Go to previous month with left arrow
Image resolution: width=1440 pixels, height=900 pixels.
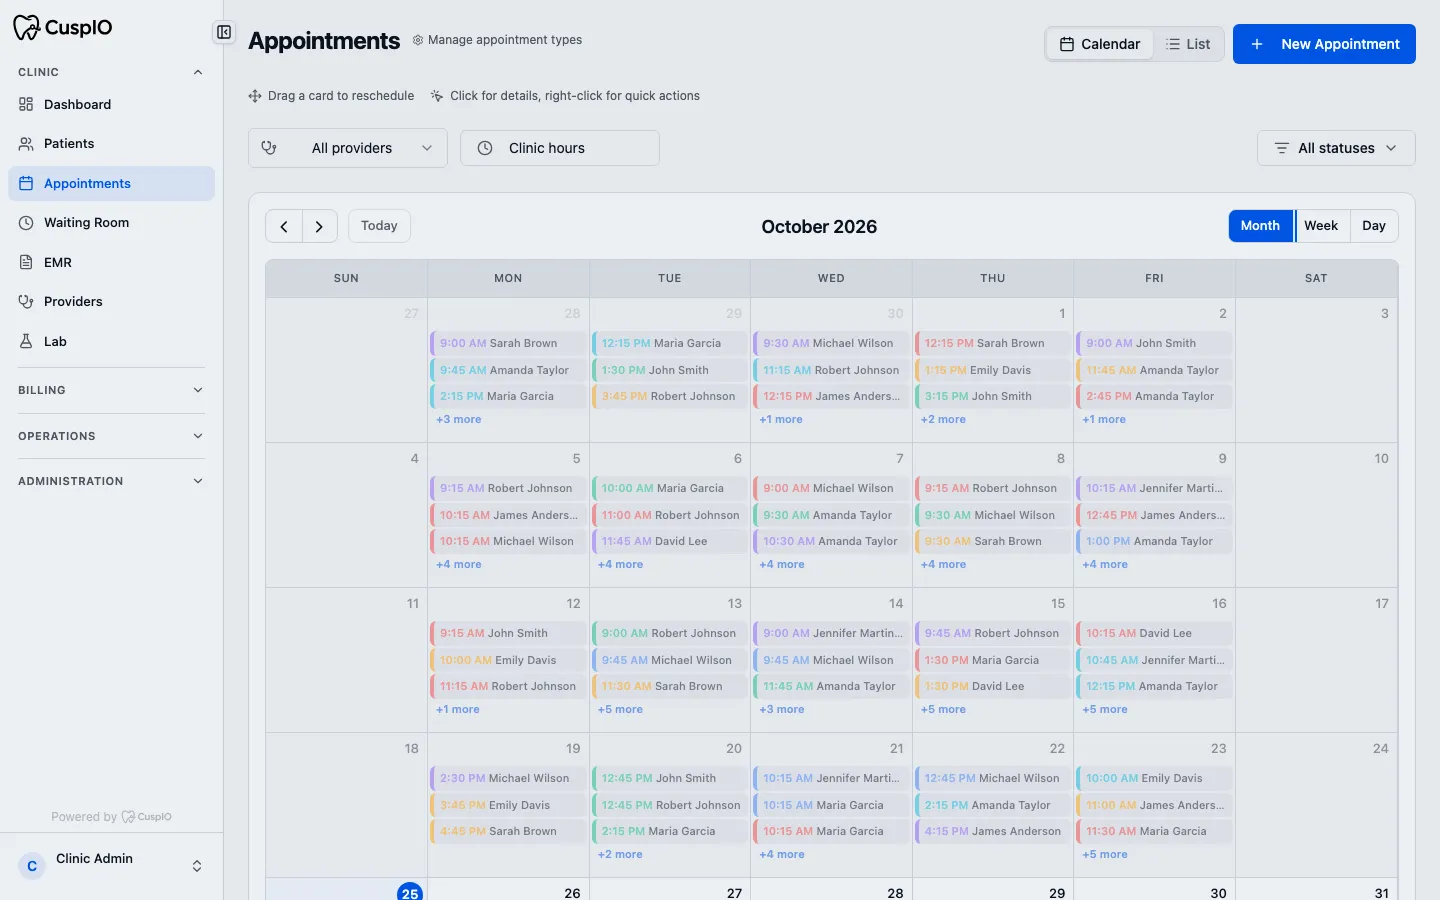point(284,226)
